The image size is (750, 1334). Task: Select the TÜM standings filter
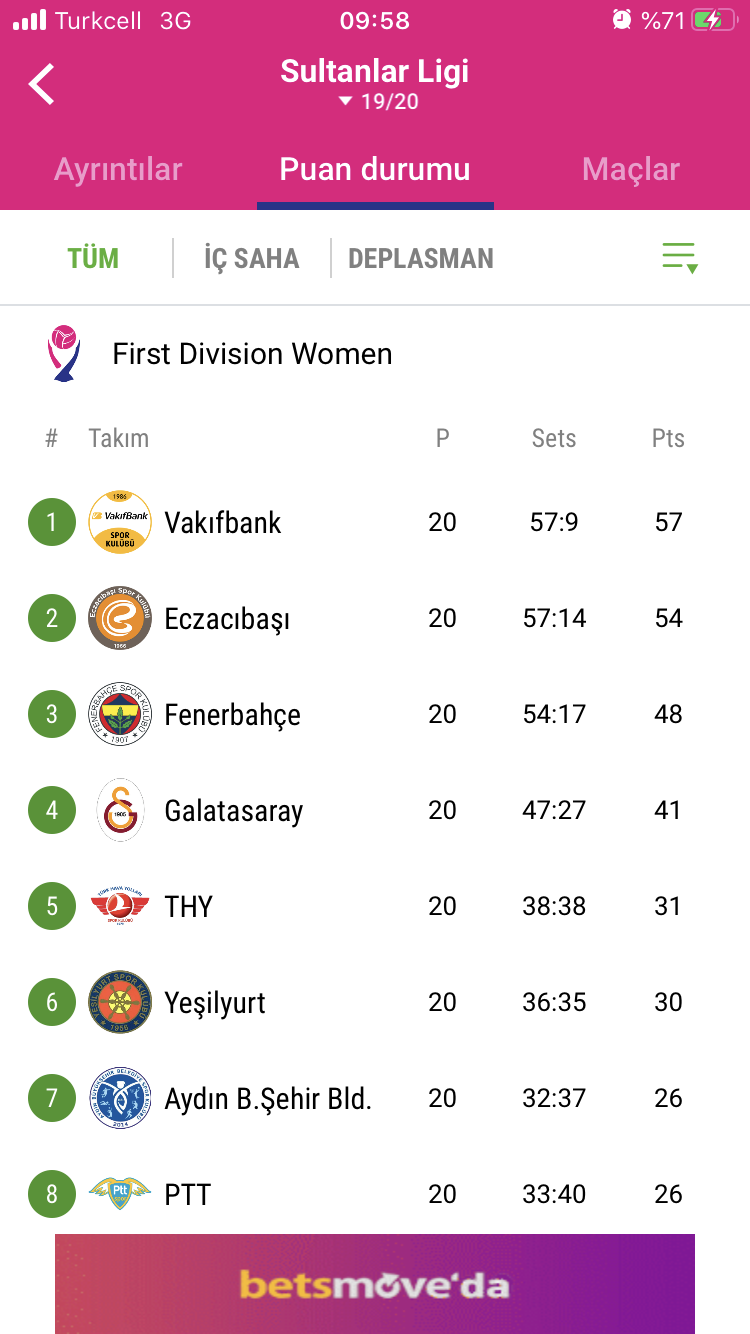[x=93, y=258]
